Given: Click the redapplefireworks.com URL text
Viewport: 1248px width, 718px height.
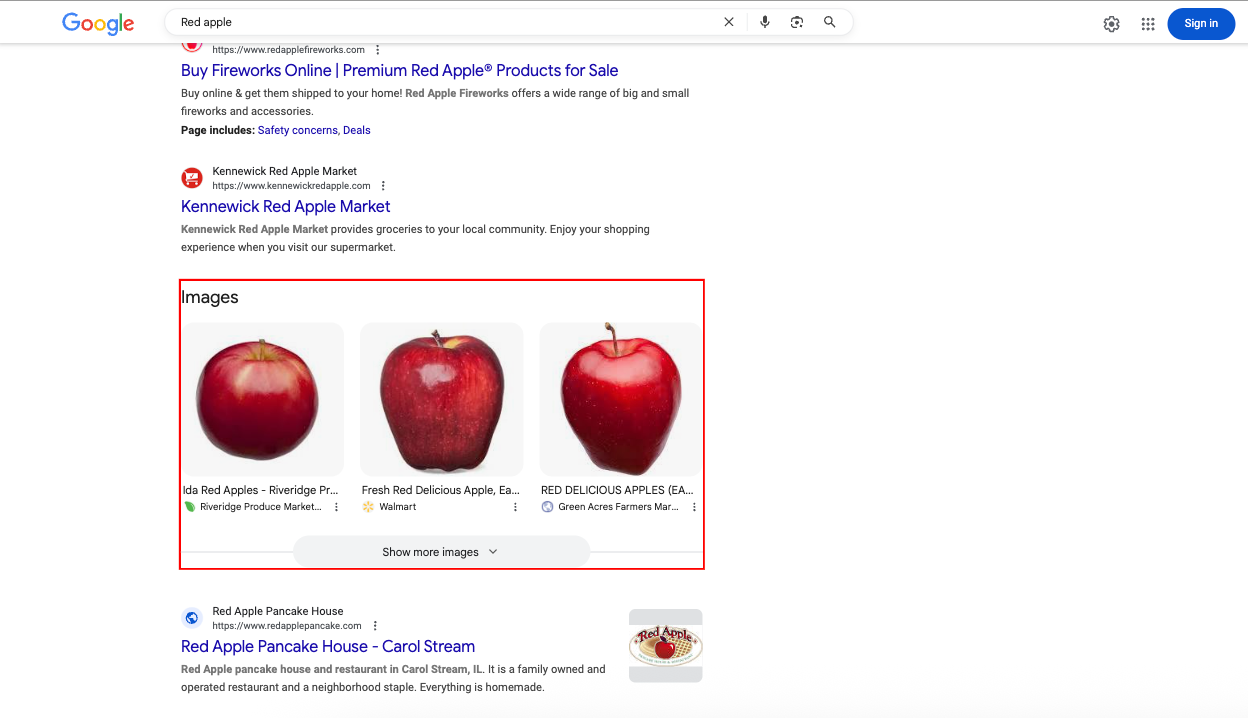Looking at the screenshot, I should coord(288,50).
